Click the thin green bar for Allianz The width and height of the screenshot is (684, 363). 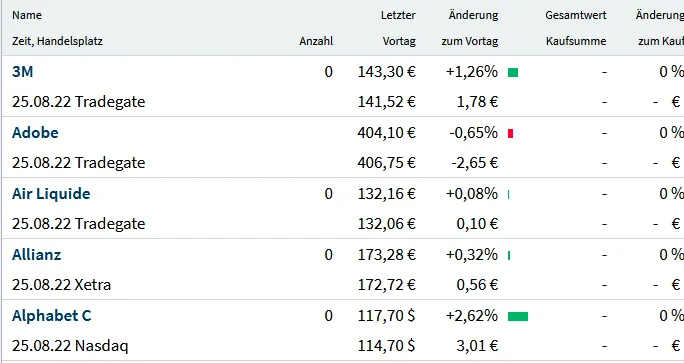point(509,255)
